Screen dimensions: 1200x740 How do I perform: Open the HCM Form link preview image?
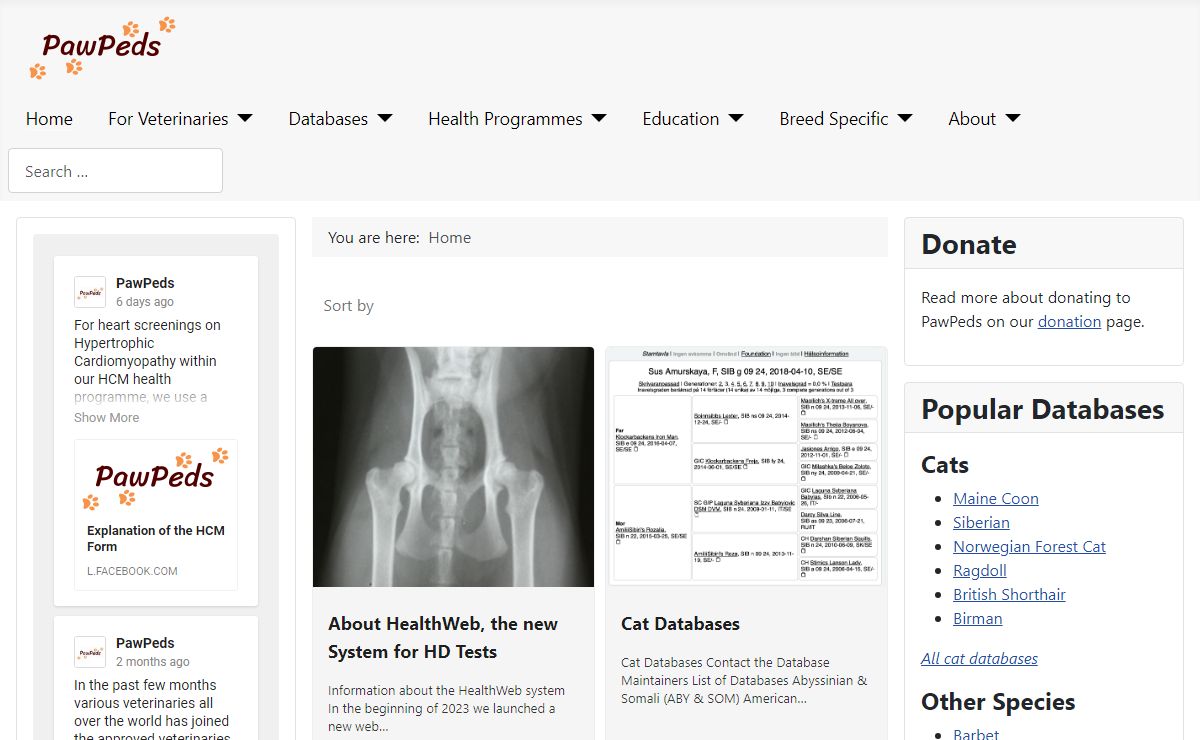point(156,476)
